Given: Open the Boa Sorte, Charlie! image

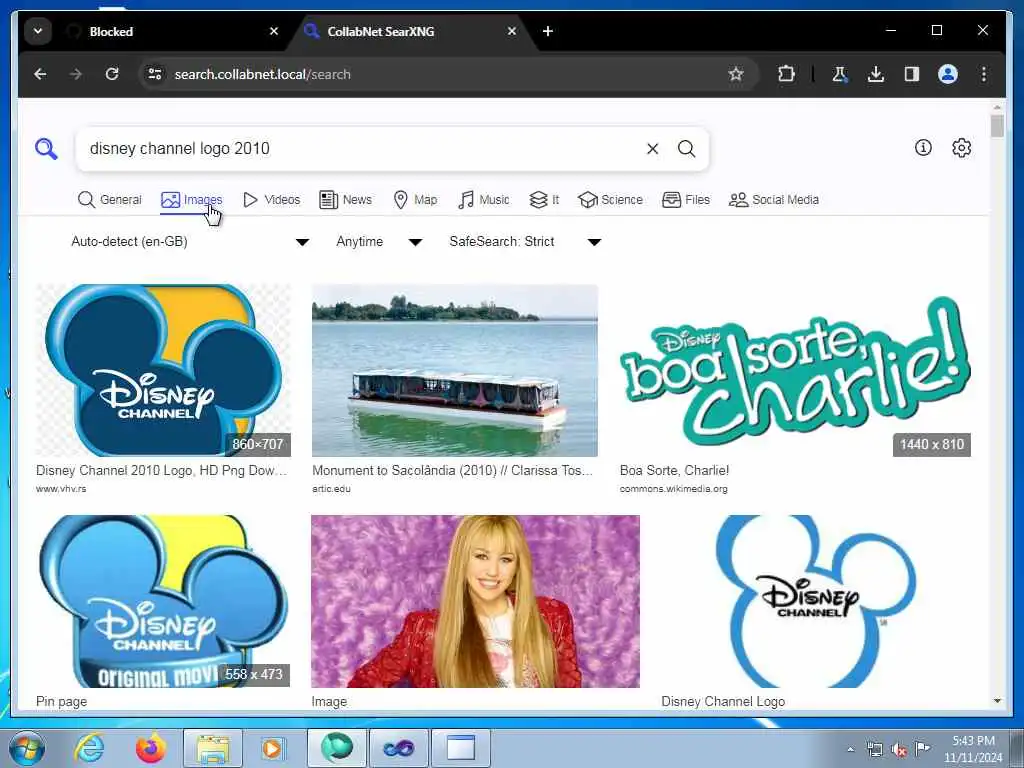Looking at the screenshot, I should (795, 370).
